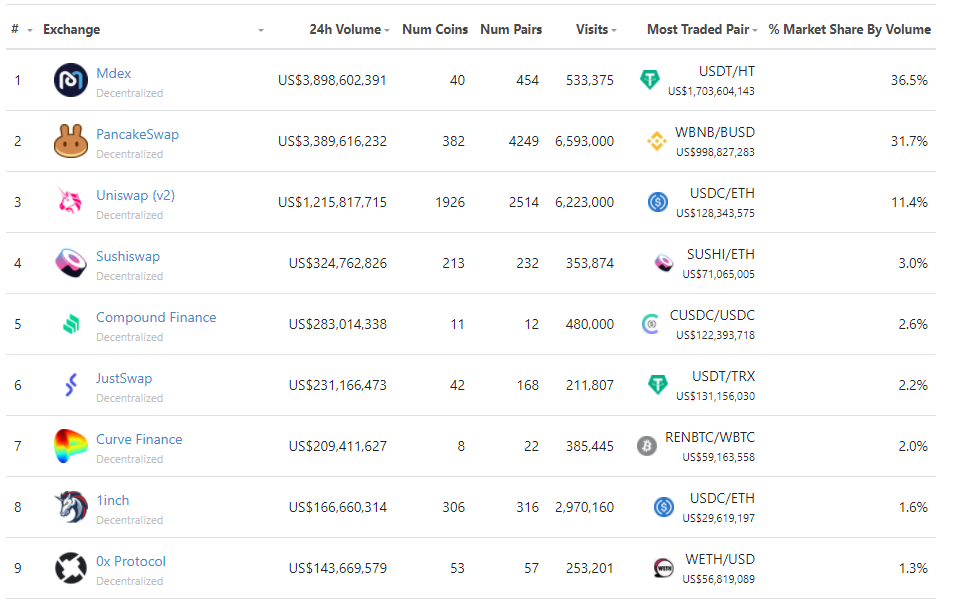Sort by Most Traded Pair header
Screen dimensions: 955x603
pyautogui.click(x=702, y=29)
